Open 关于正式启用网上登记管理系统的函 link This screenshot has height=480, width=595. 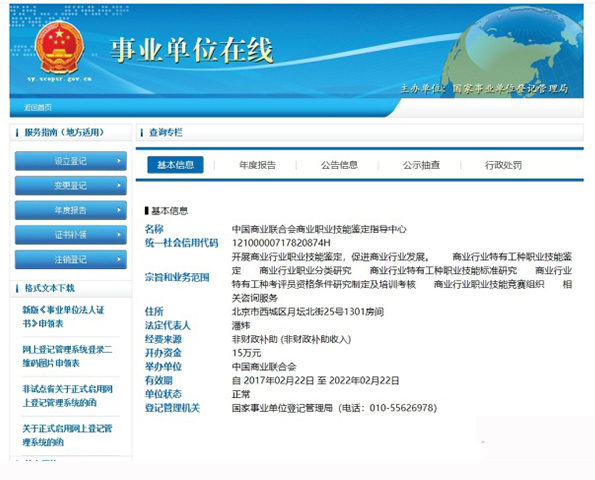(67, 435)
